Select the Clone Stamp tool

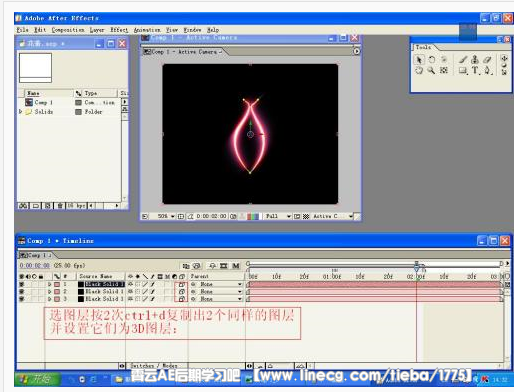(x=475, y=60)
